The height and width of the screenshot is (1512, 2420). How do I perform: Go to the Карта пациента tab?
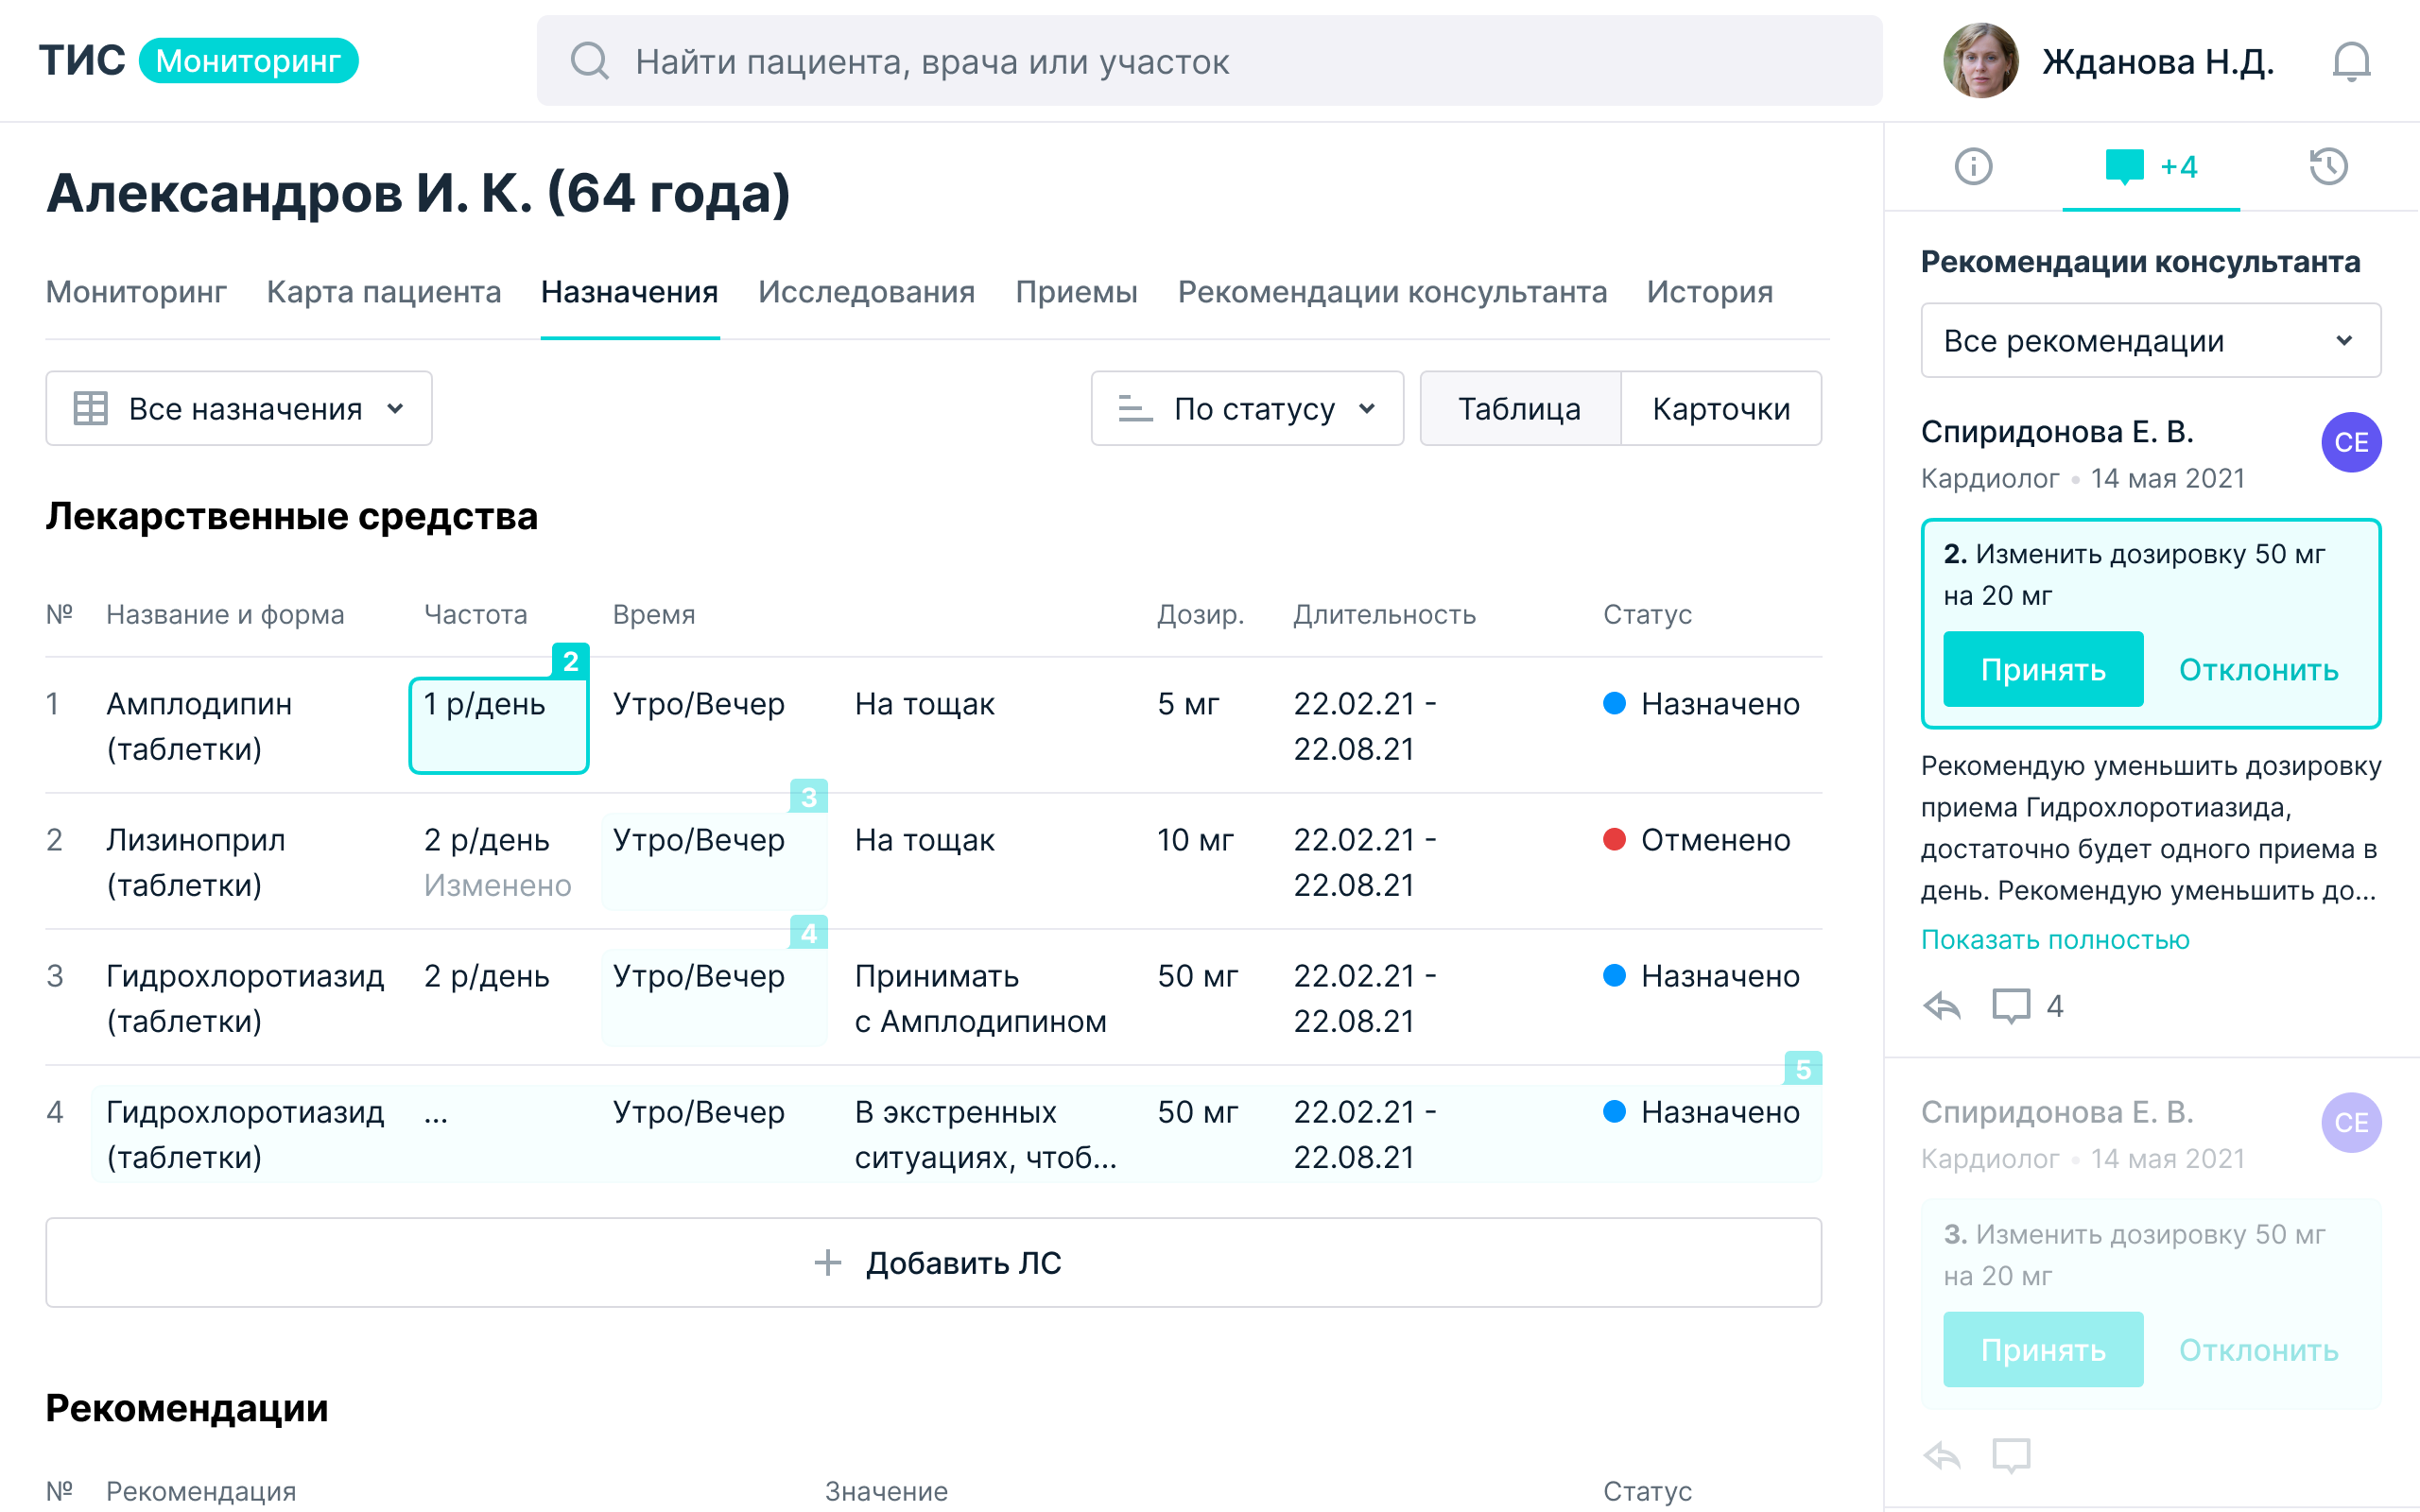[x=384, y=292]
